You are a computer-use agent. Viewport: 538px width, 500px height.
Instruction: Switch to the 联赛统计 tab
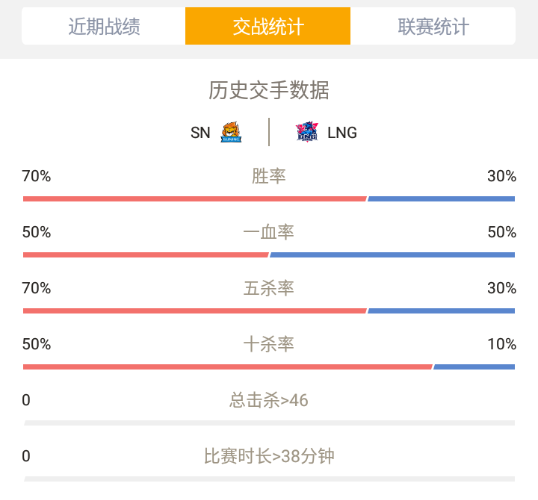click(x=433, y=26)
